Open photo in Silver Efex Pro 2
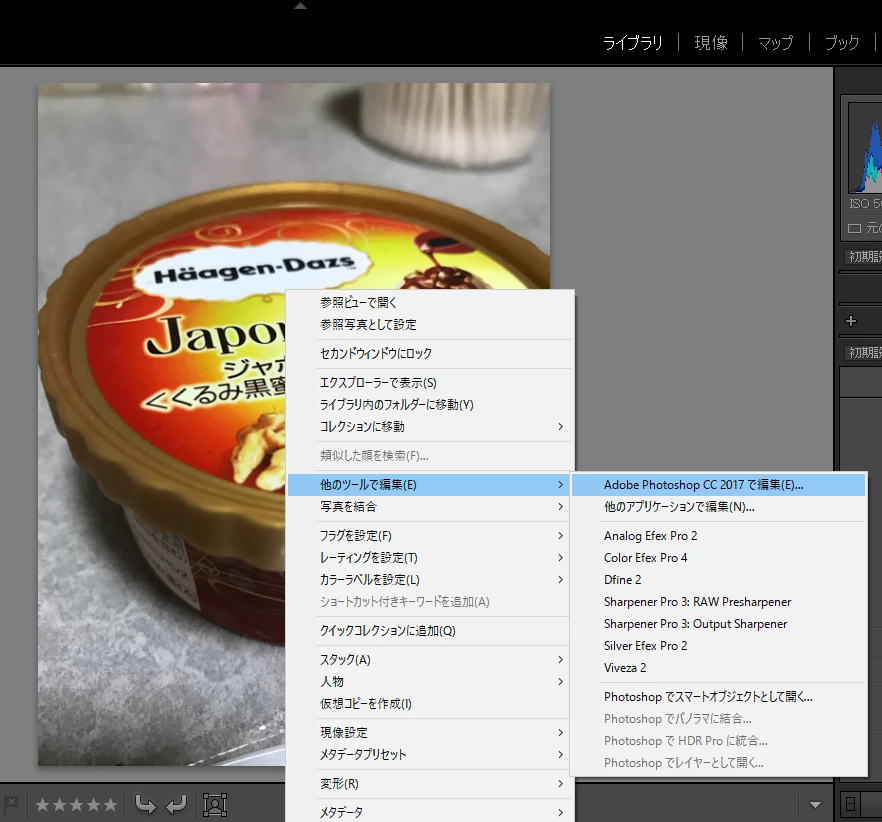The image size is (882, 822). pos(718,645)
